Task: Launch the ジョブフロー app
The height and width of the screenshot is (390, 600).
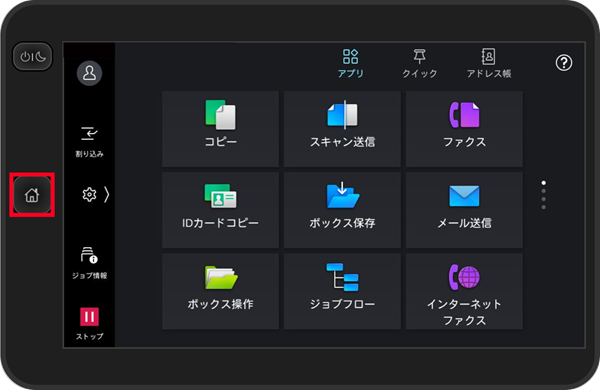Action: [342, 291]
